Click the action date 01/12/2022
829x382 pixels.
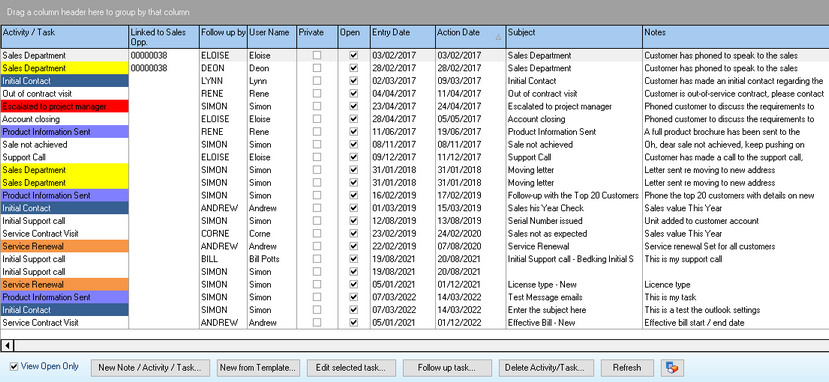pyautogui.click(x=471, y=322)
